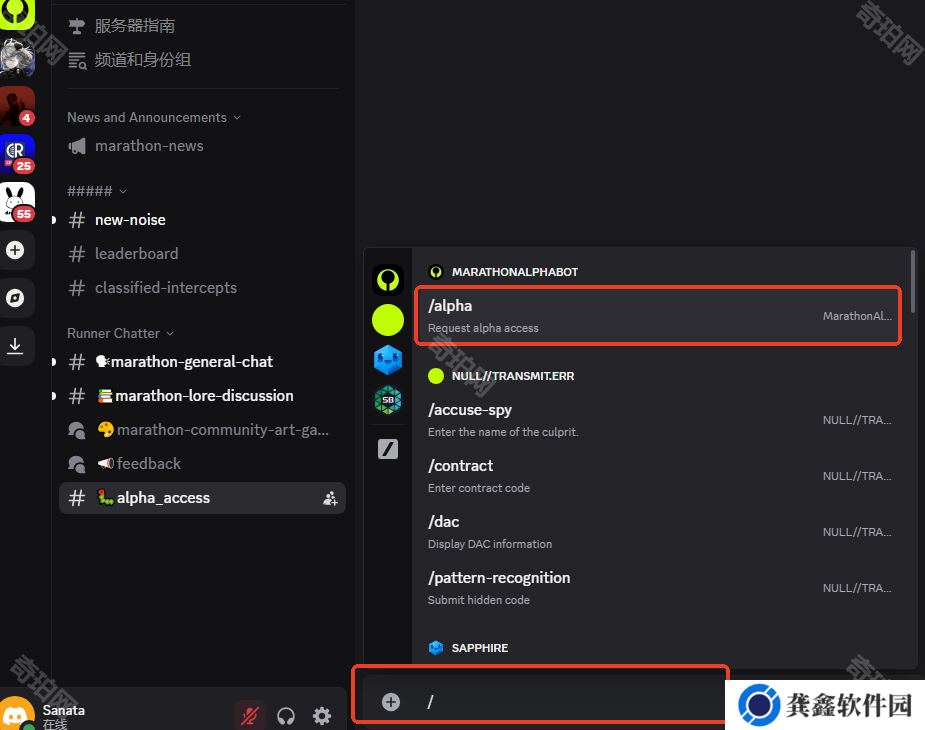The image size is (925, 730).
Task: Open the new-noise channel
Action: 202,220
